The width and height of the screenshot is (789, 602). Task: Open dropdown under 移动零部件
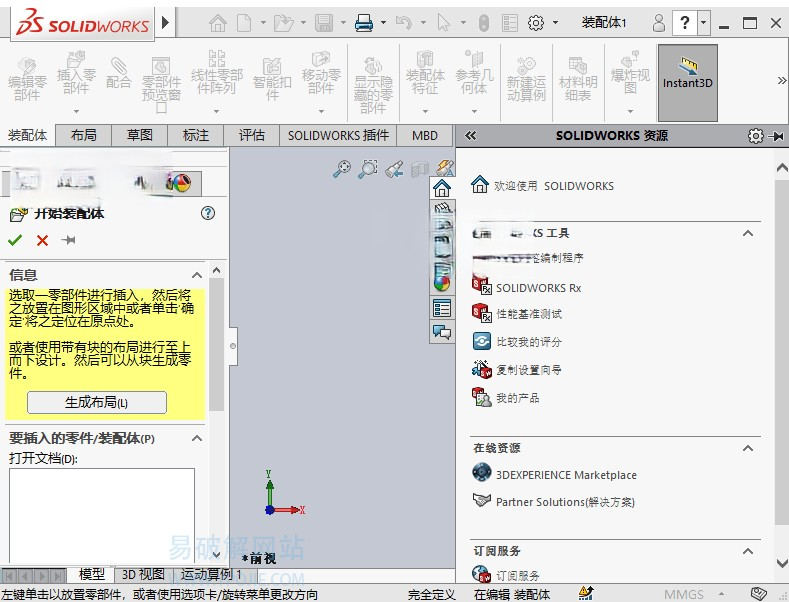pyautogui.click(x=321, y=111)
